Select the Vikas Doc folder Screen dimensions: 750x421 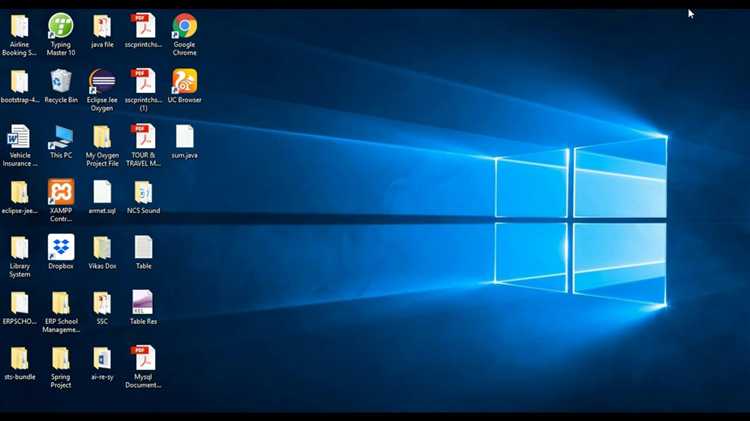click(102, 252)
